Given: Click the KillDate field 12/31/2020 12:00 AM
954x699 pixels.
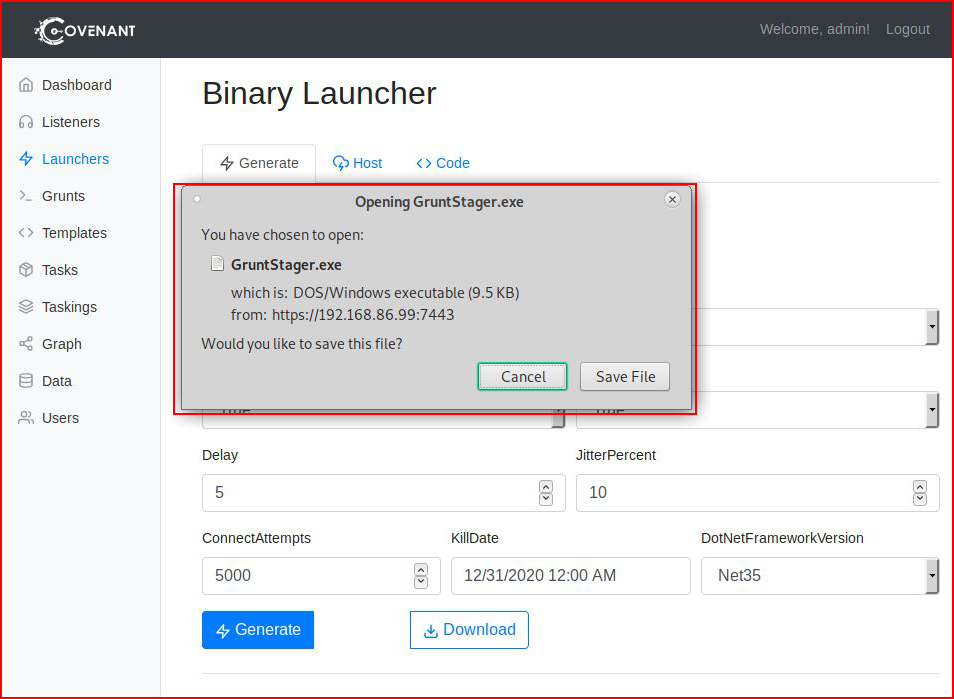Looking at the screenshot, I should [x=571, y=576].
